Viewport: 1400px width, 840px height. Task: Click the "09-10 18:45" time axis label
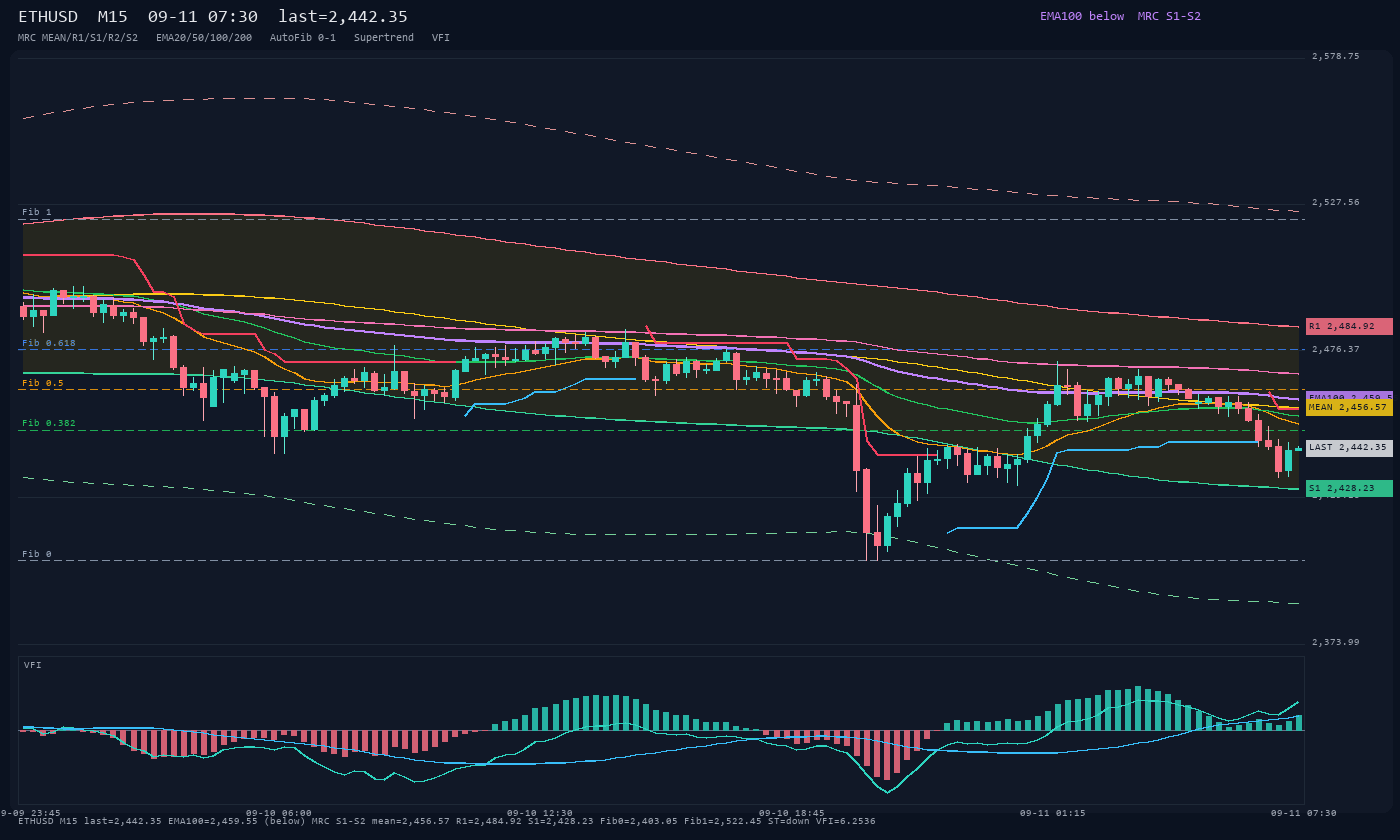click(792, 813)
